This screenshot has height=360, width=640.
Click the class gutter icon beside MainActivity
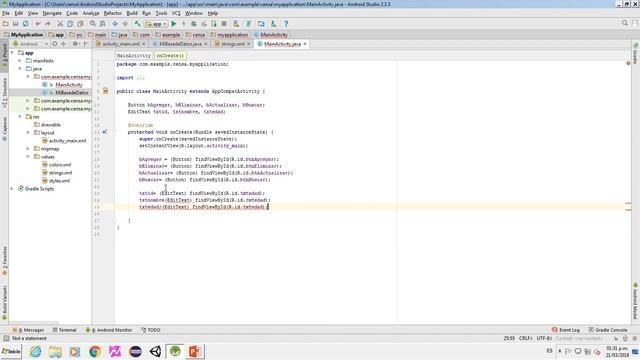105,91
